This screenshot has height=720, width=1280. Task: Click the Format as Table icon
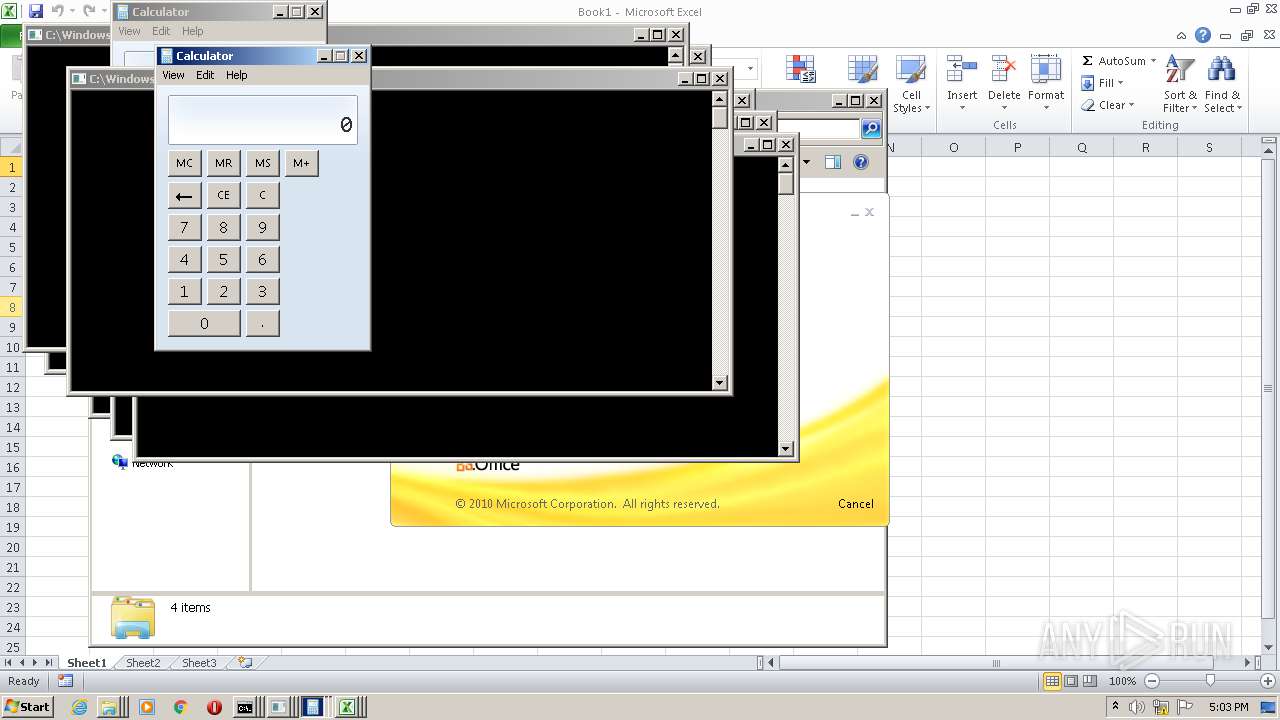click(862, 68)
